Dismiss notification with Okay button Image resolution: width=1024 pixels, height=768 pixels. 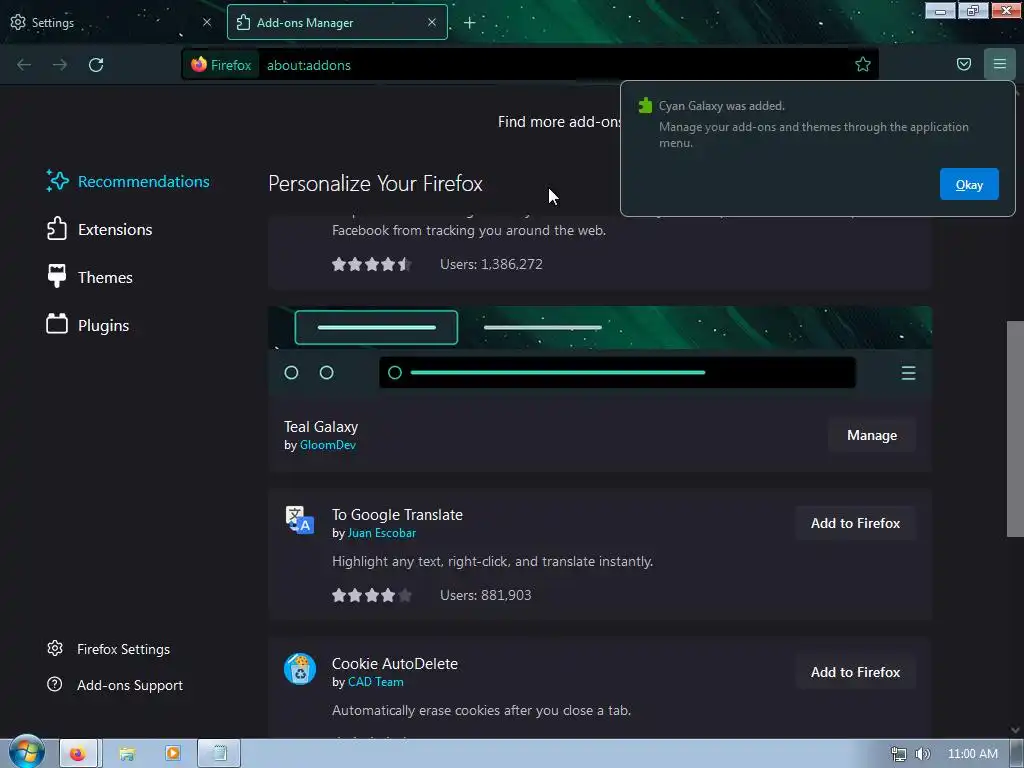click(x=969, y=185)
